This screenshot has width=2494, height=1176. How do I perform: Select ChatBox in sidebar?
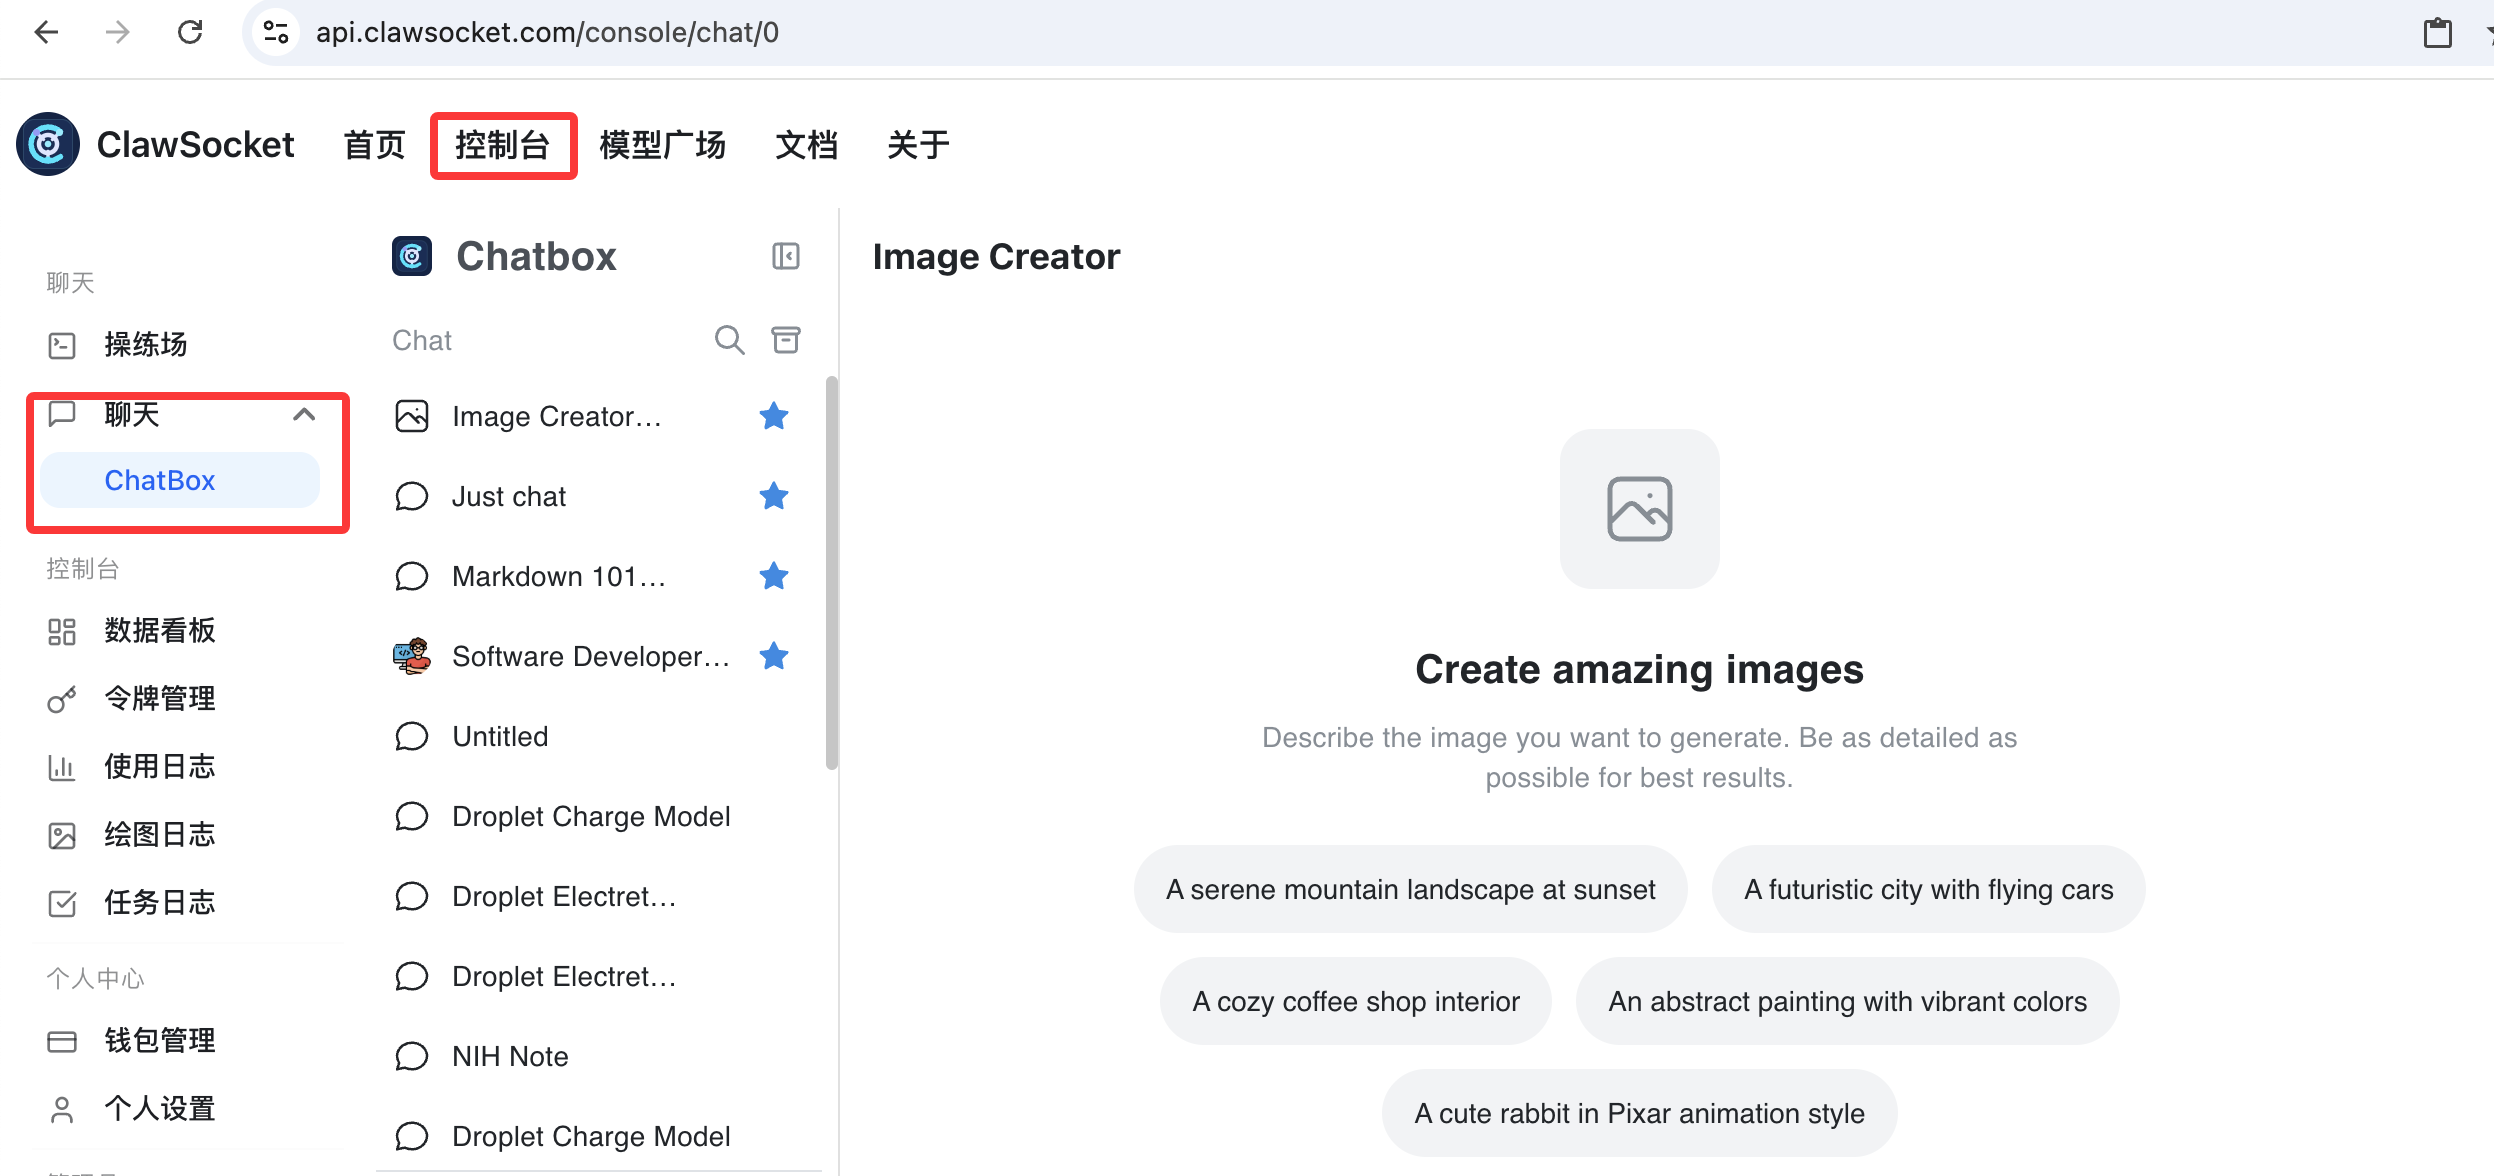pos(180,480)
